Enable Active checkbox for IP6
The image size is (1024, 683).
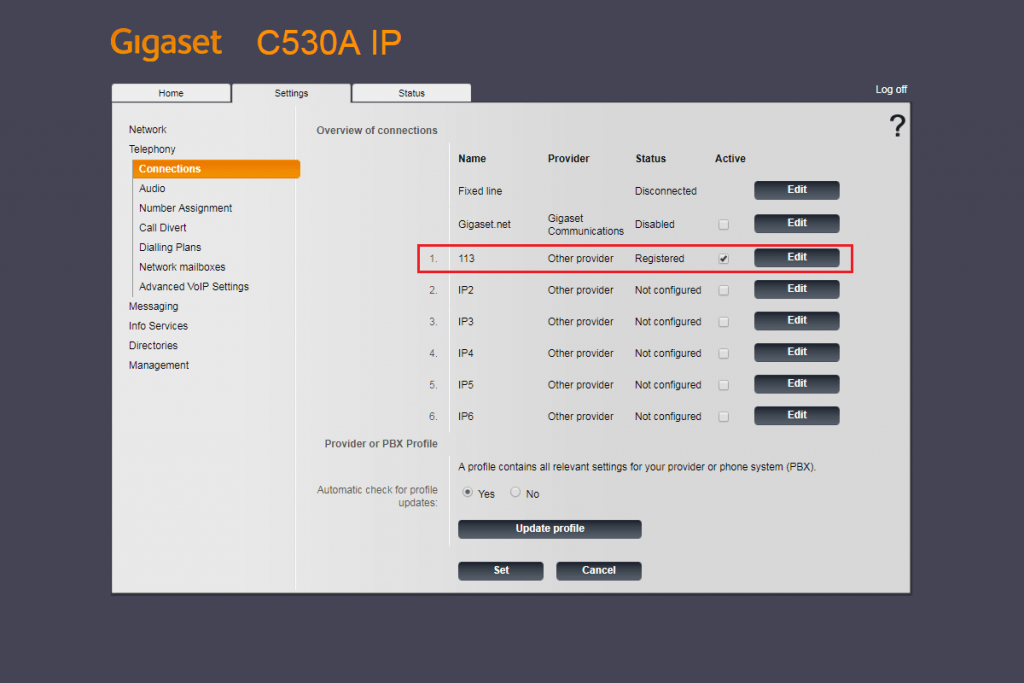tap(724, 417)
